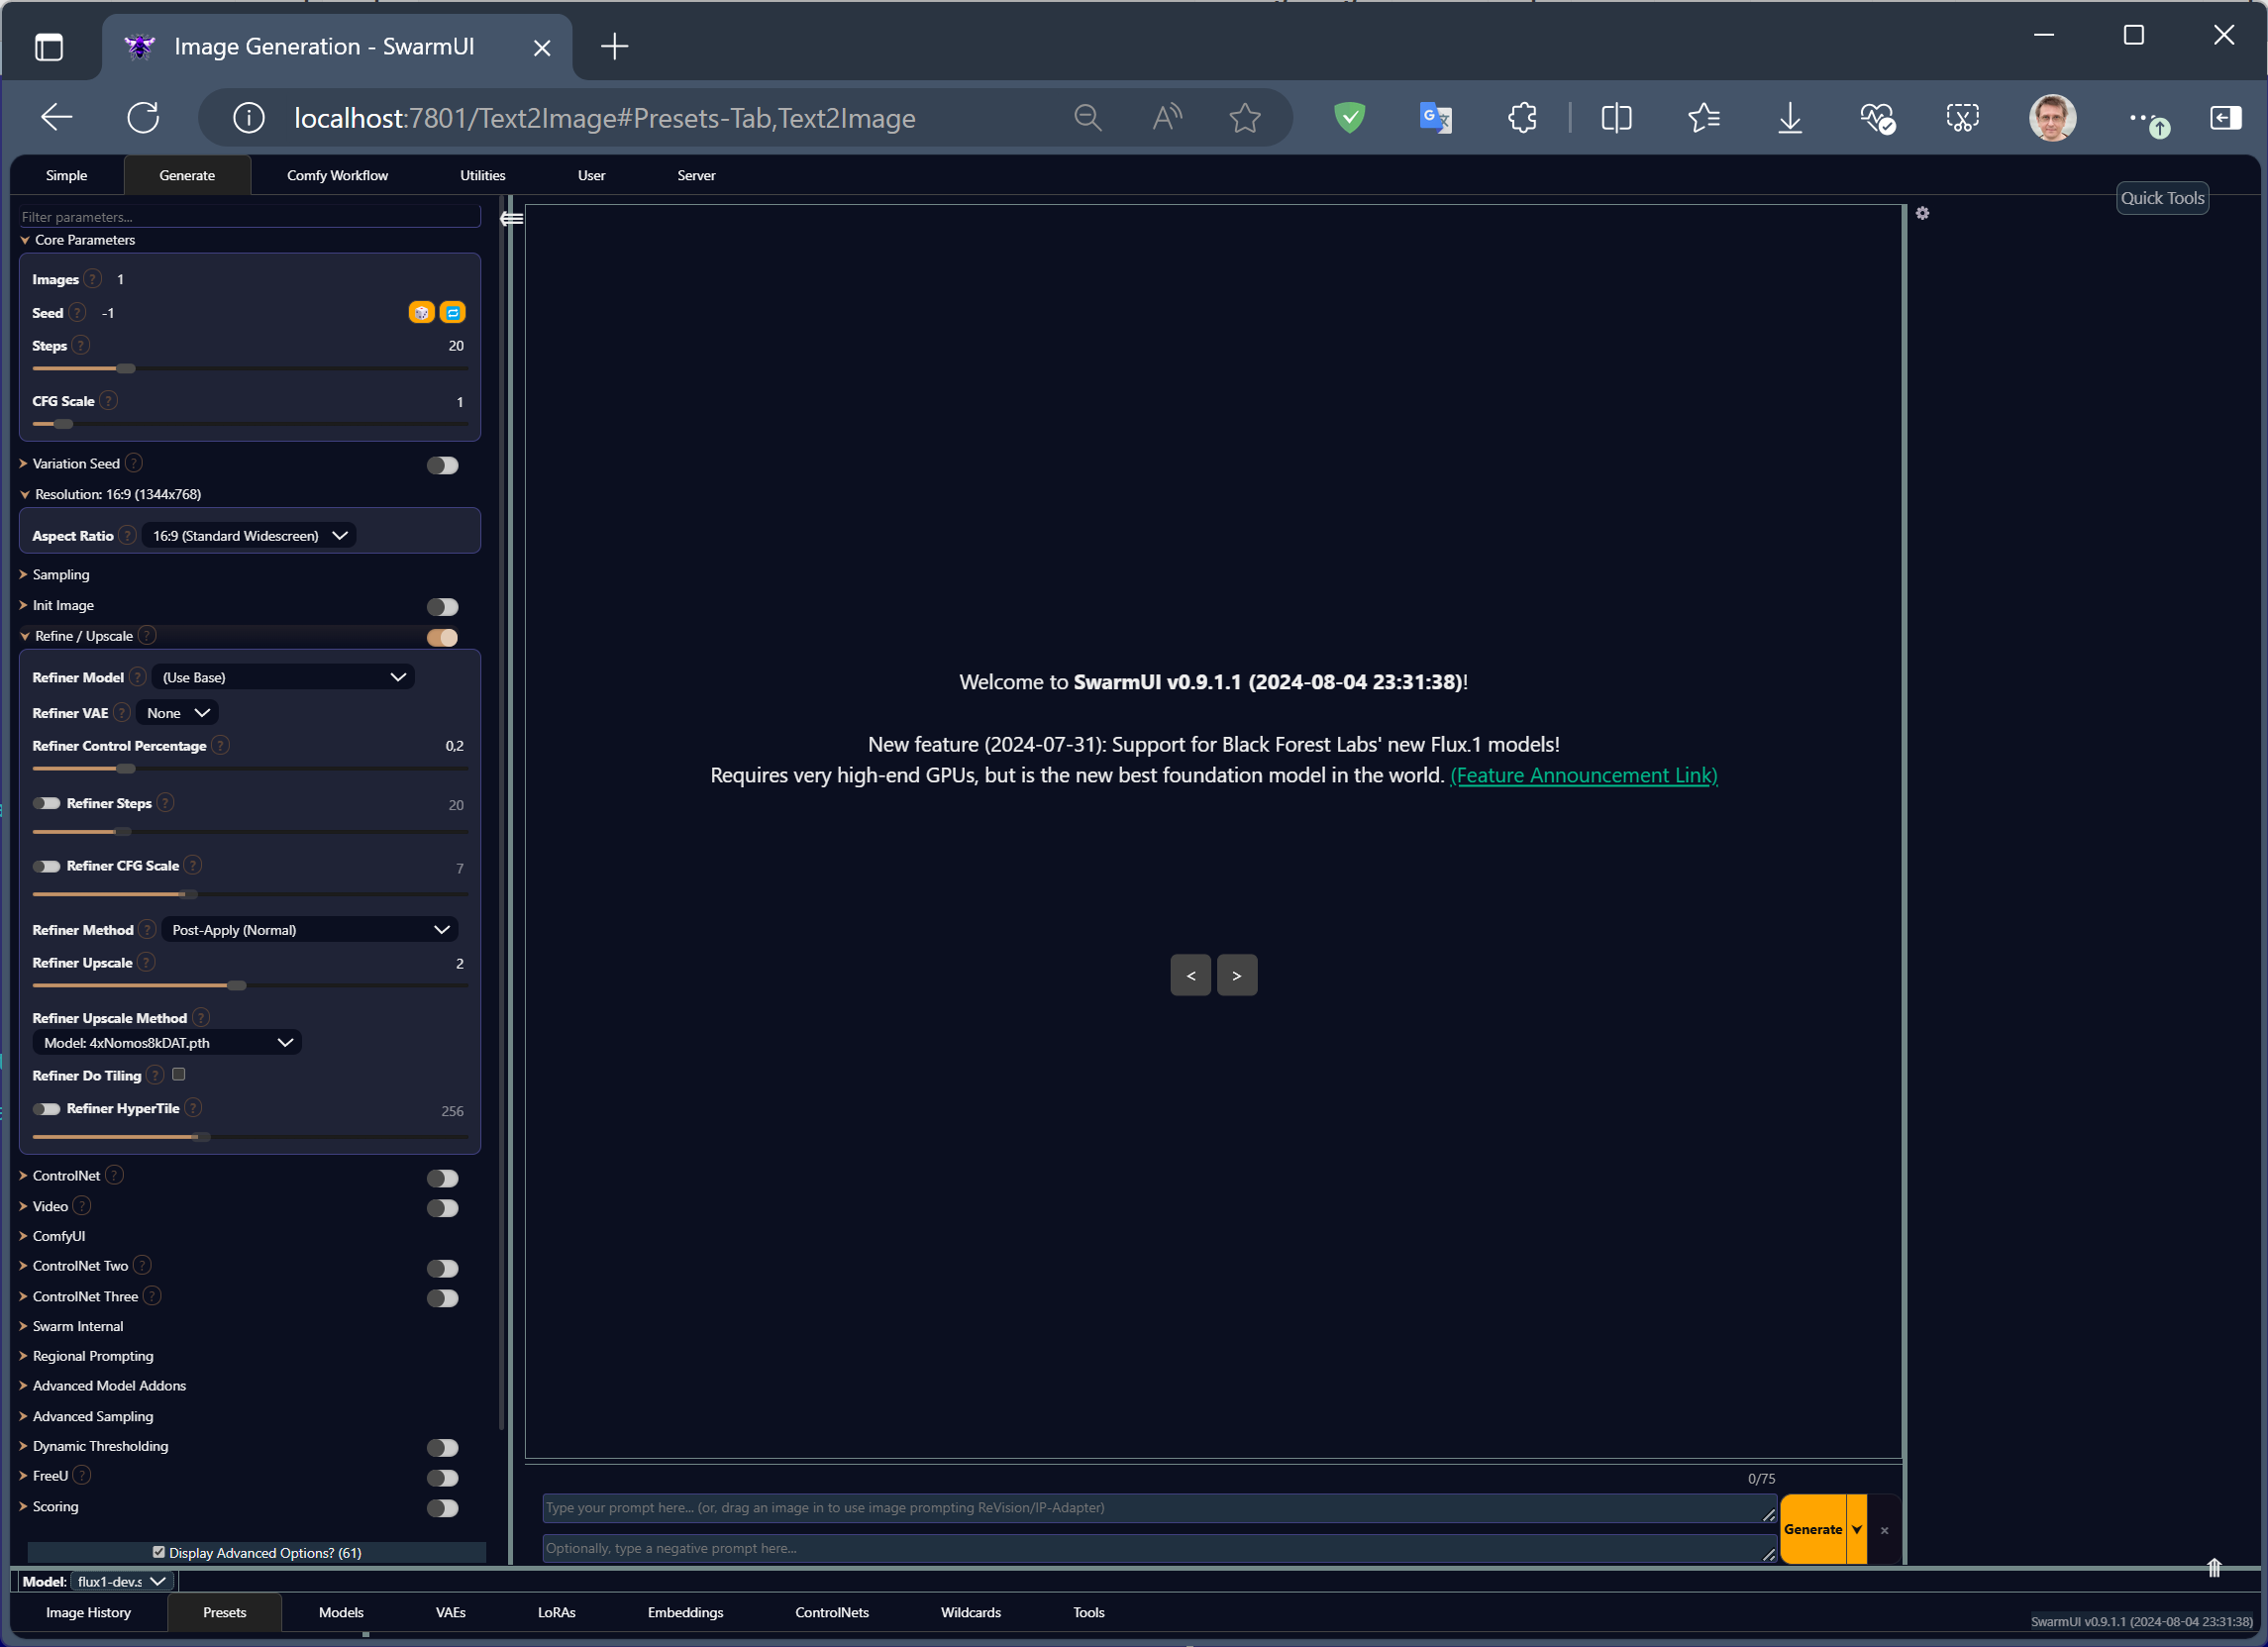Click the collapse sidebar arrow icon
Viewport: 2268px width, 1647px height.
511,218
